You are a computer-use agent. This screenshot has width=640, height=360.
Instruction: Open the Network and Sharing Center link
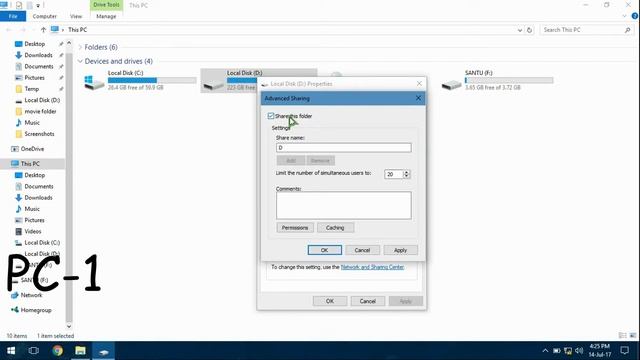click(372, 267)
